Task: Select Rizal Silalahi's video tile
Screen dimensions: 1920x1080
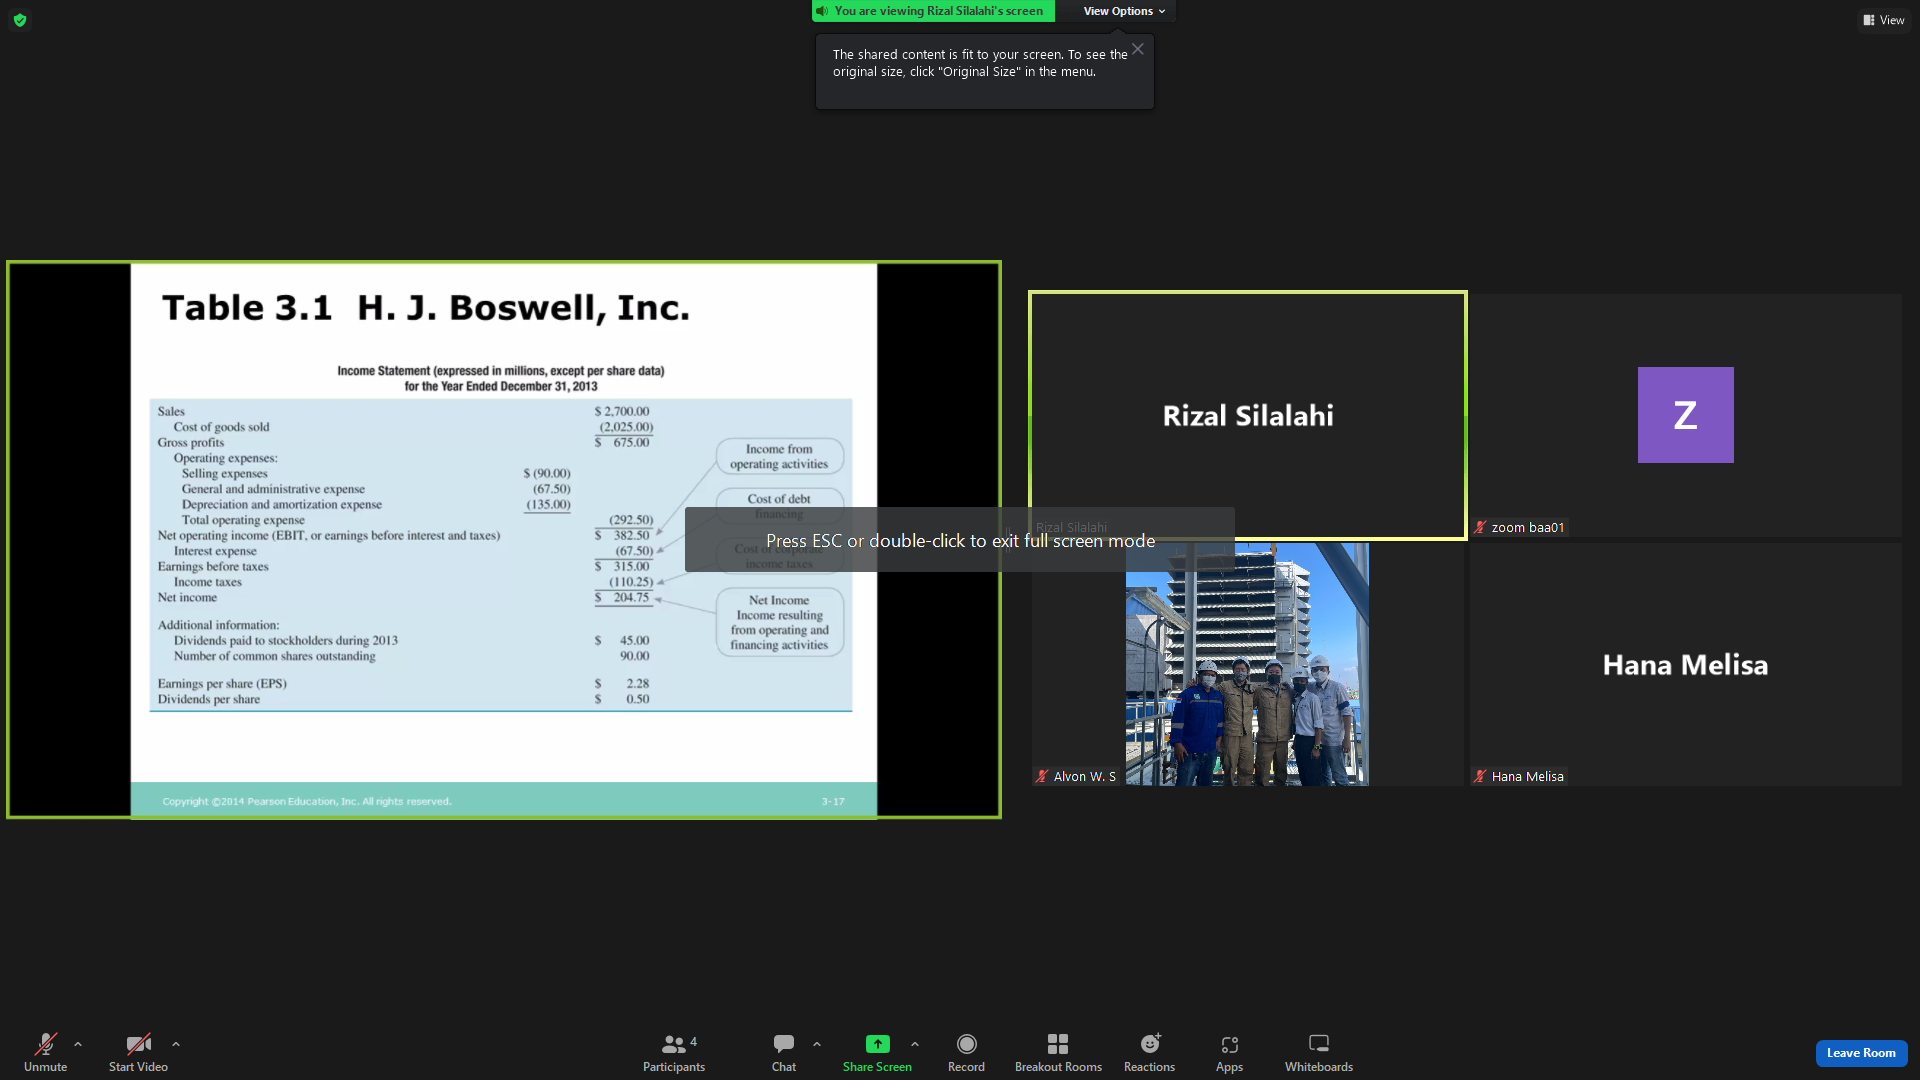Action: click(x=1248, y=415)
